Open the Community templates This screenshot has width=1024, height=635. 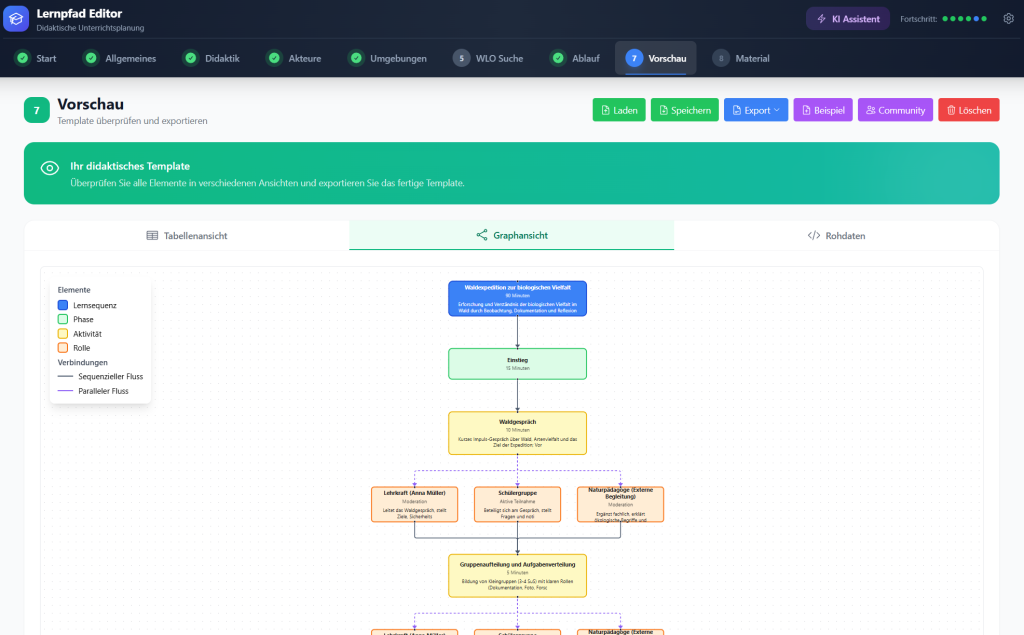pos(895,110)
